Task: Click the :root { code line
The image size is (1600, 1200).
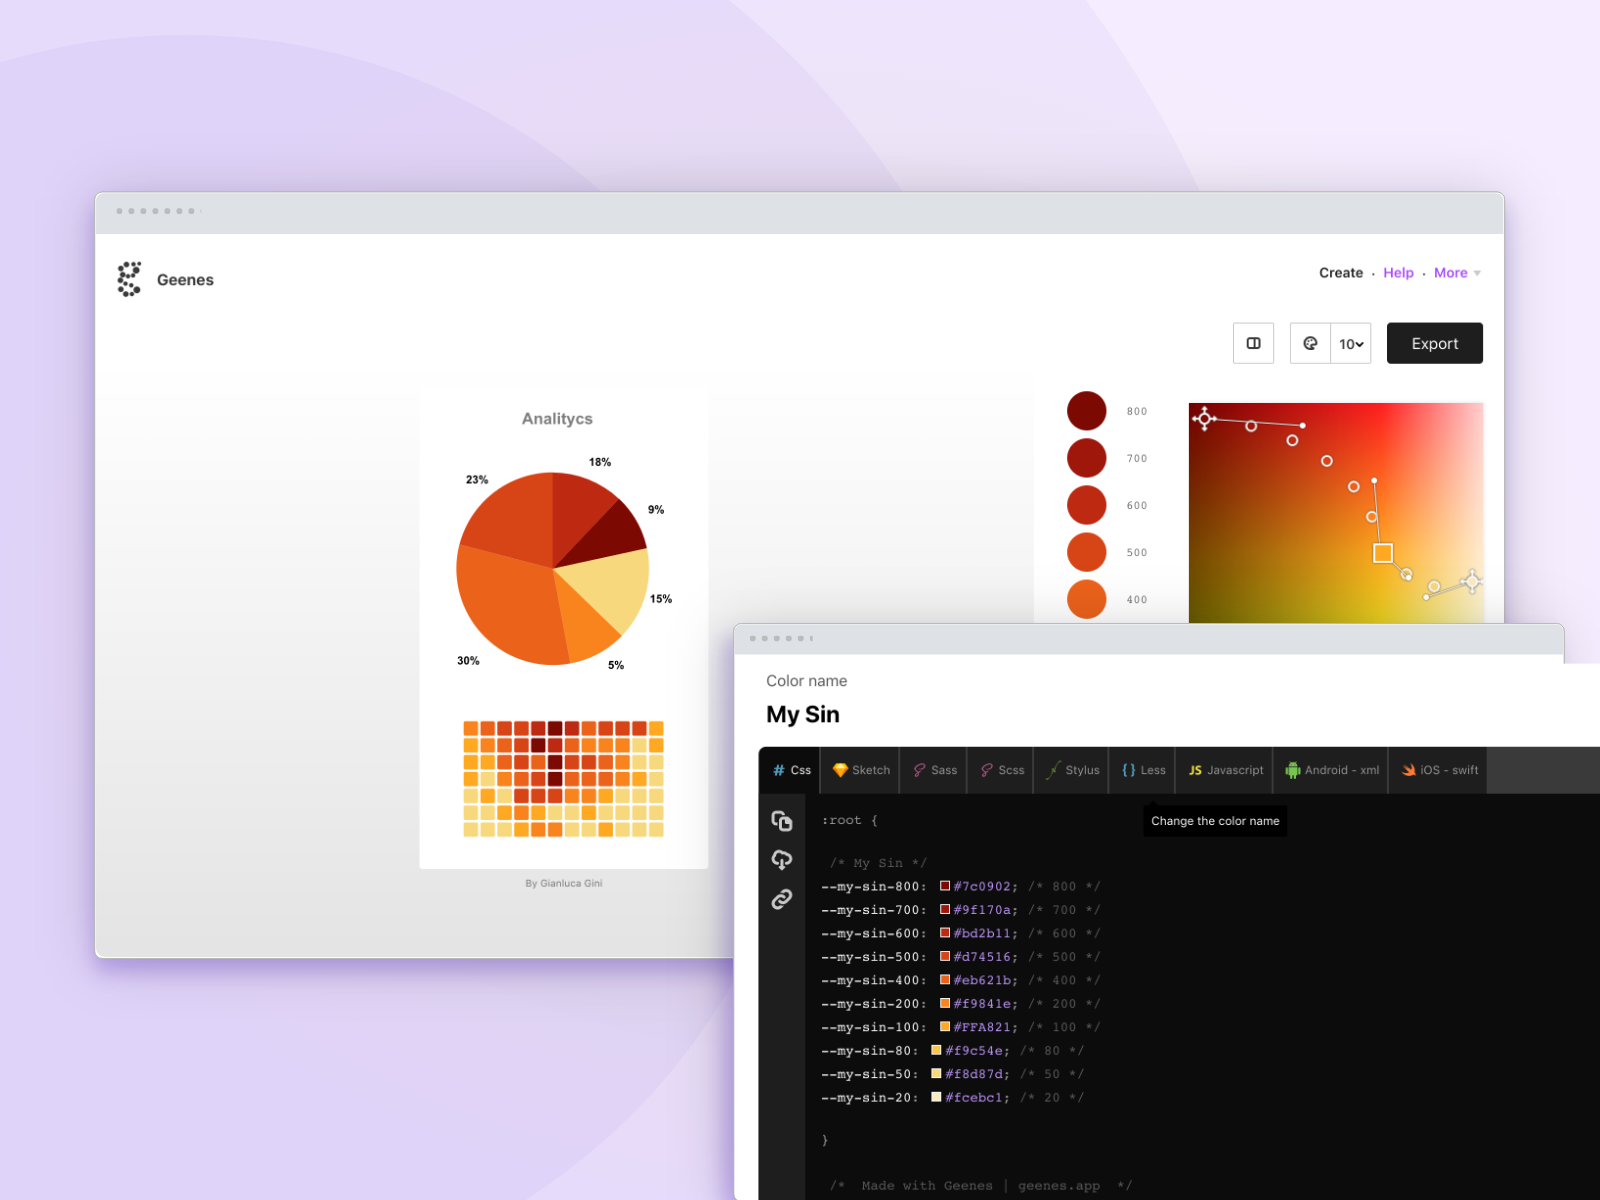Action: [849, 820]
